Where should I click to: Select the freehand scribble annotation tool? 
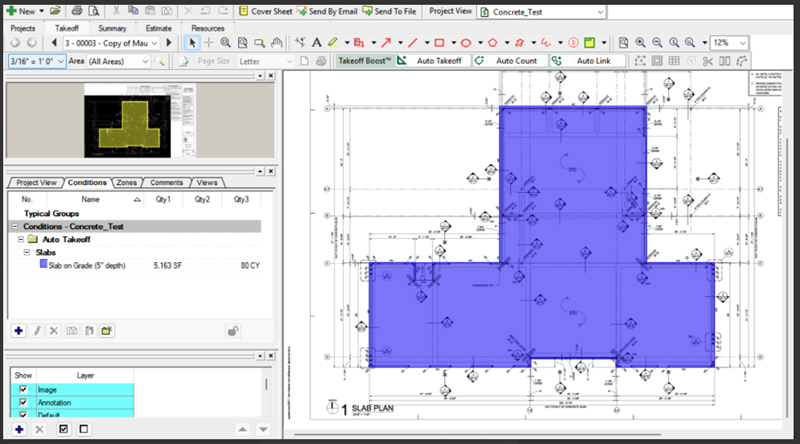[x=545, y=43]
